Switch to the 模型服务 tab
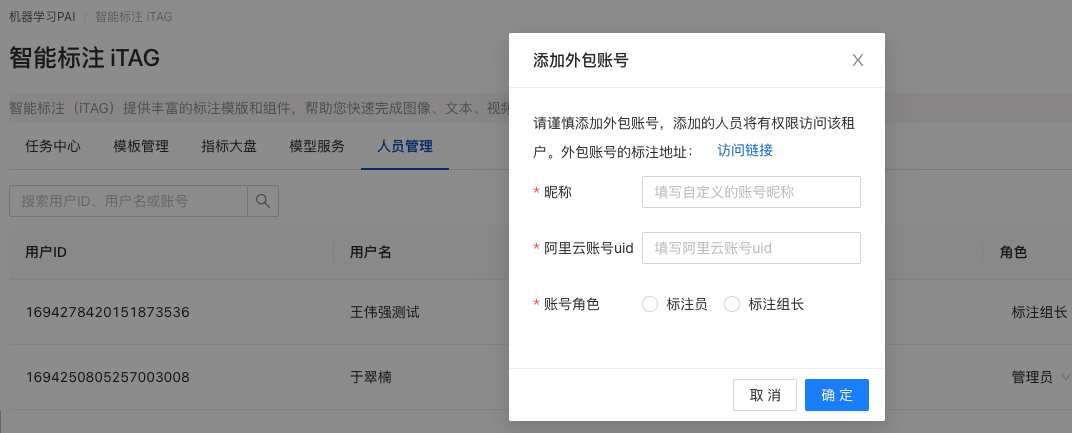The height and width of the screenshot is (433, 1072). (317, 146)
